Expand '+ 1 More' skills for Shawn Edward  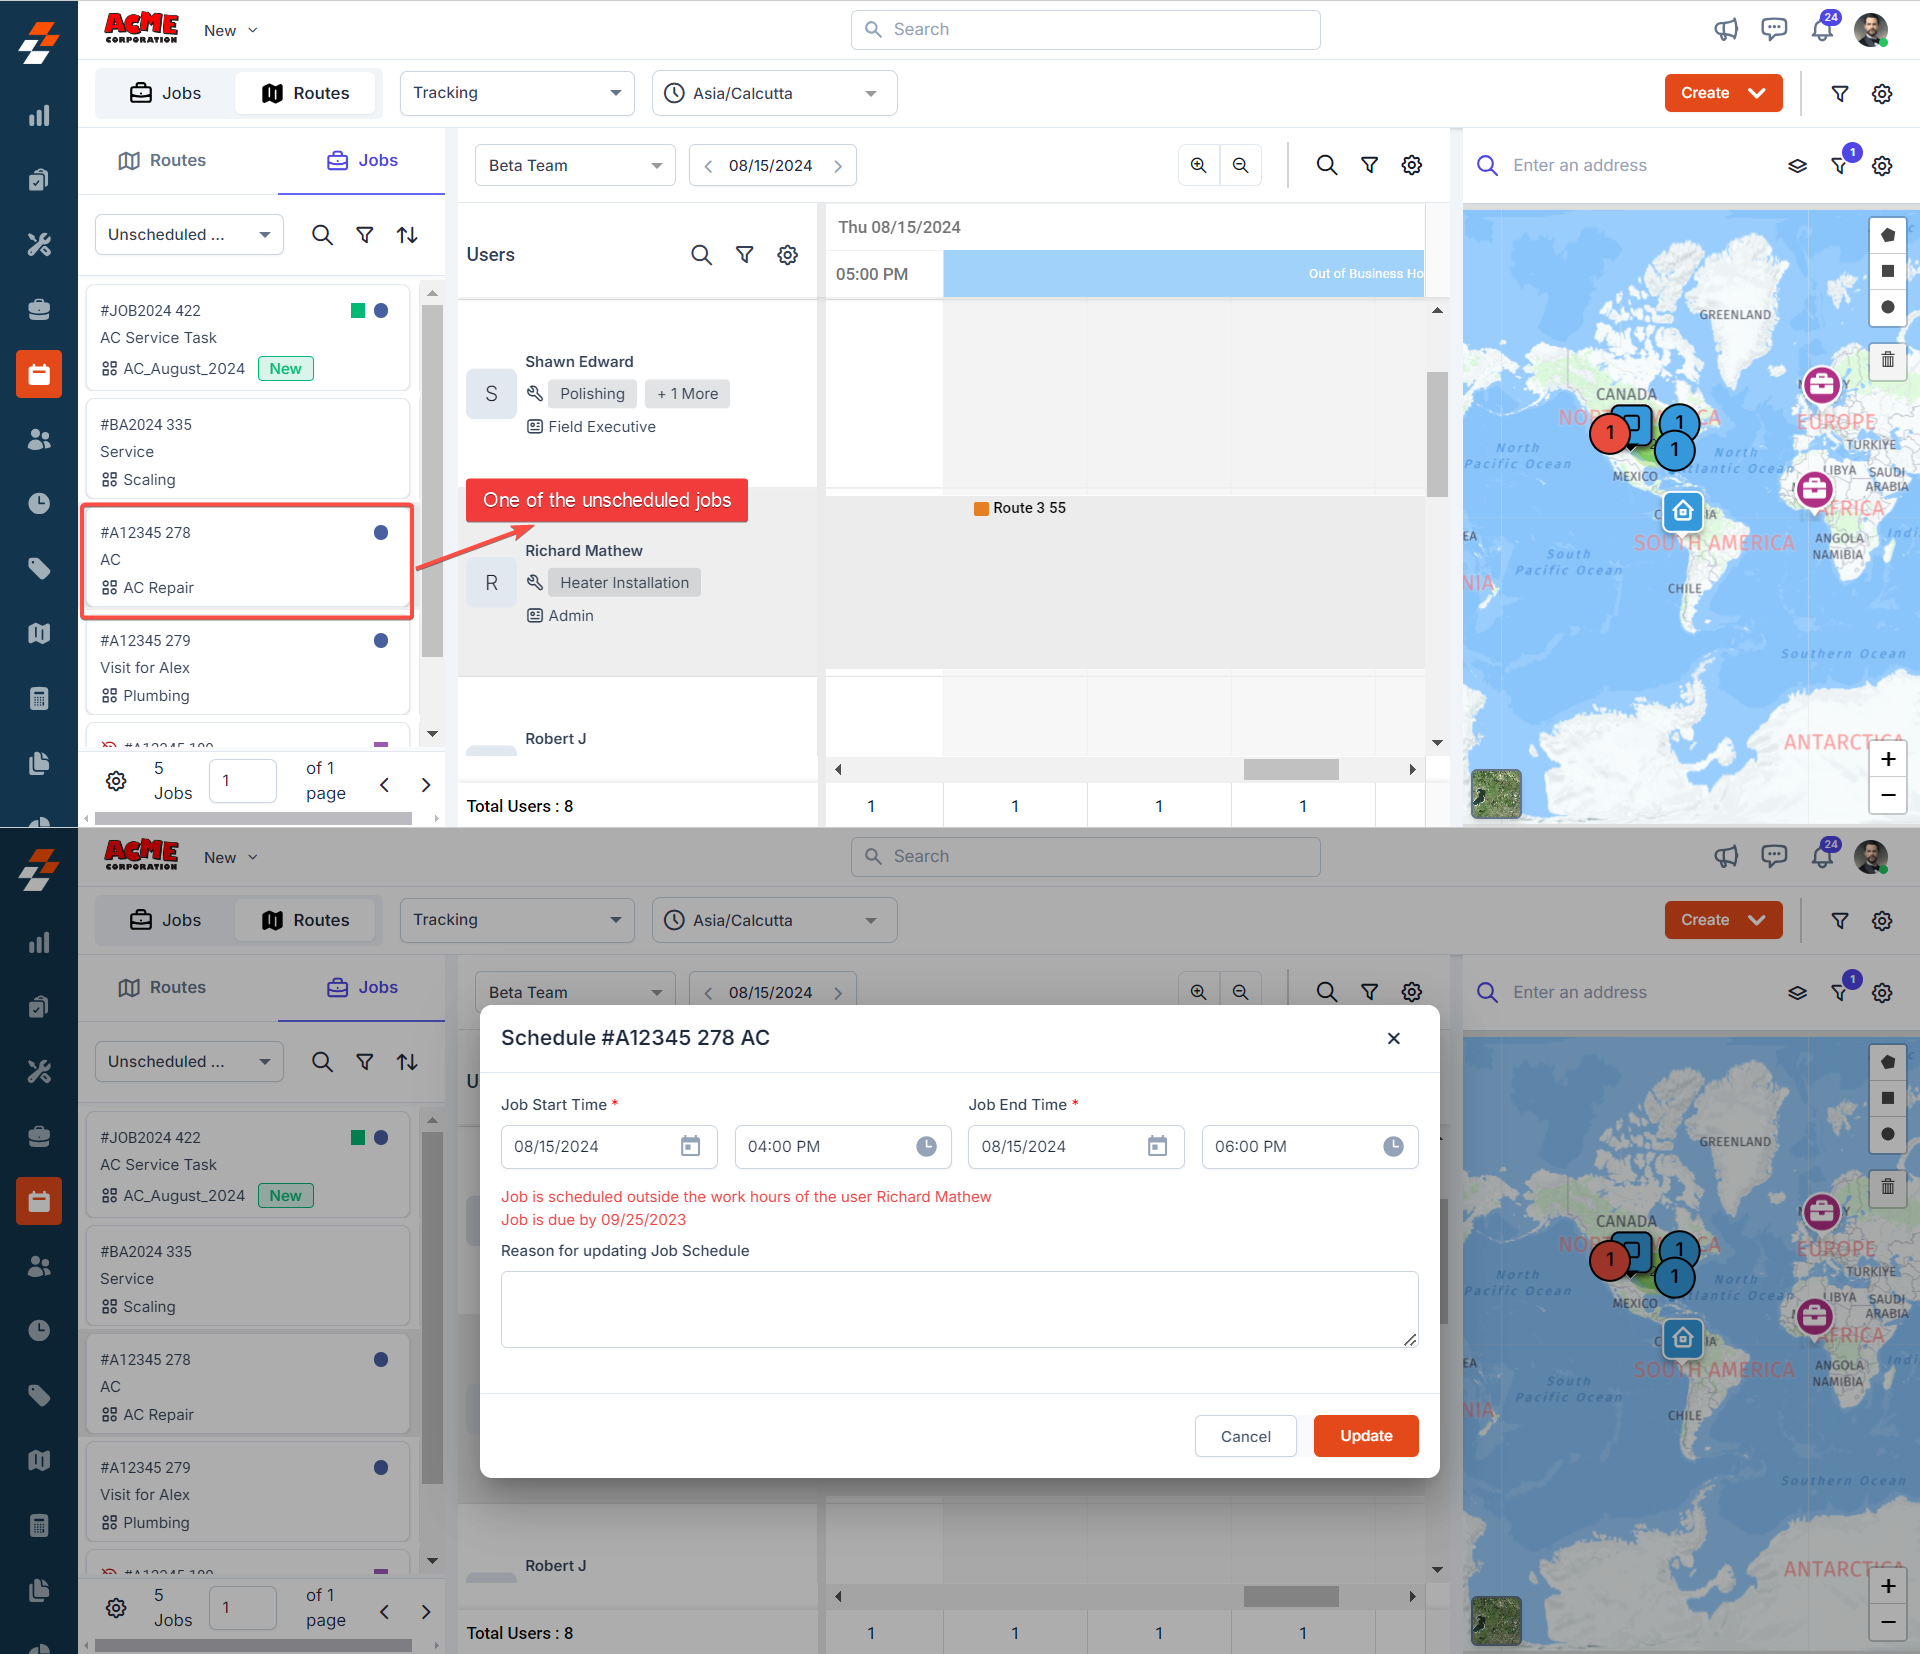coord(688,394)
